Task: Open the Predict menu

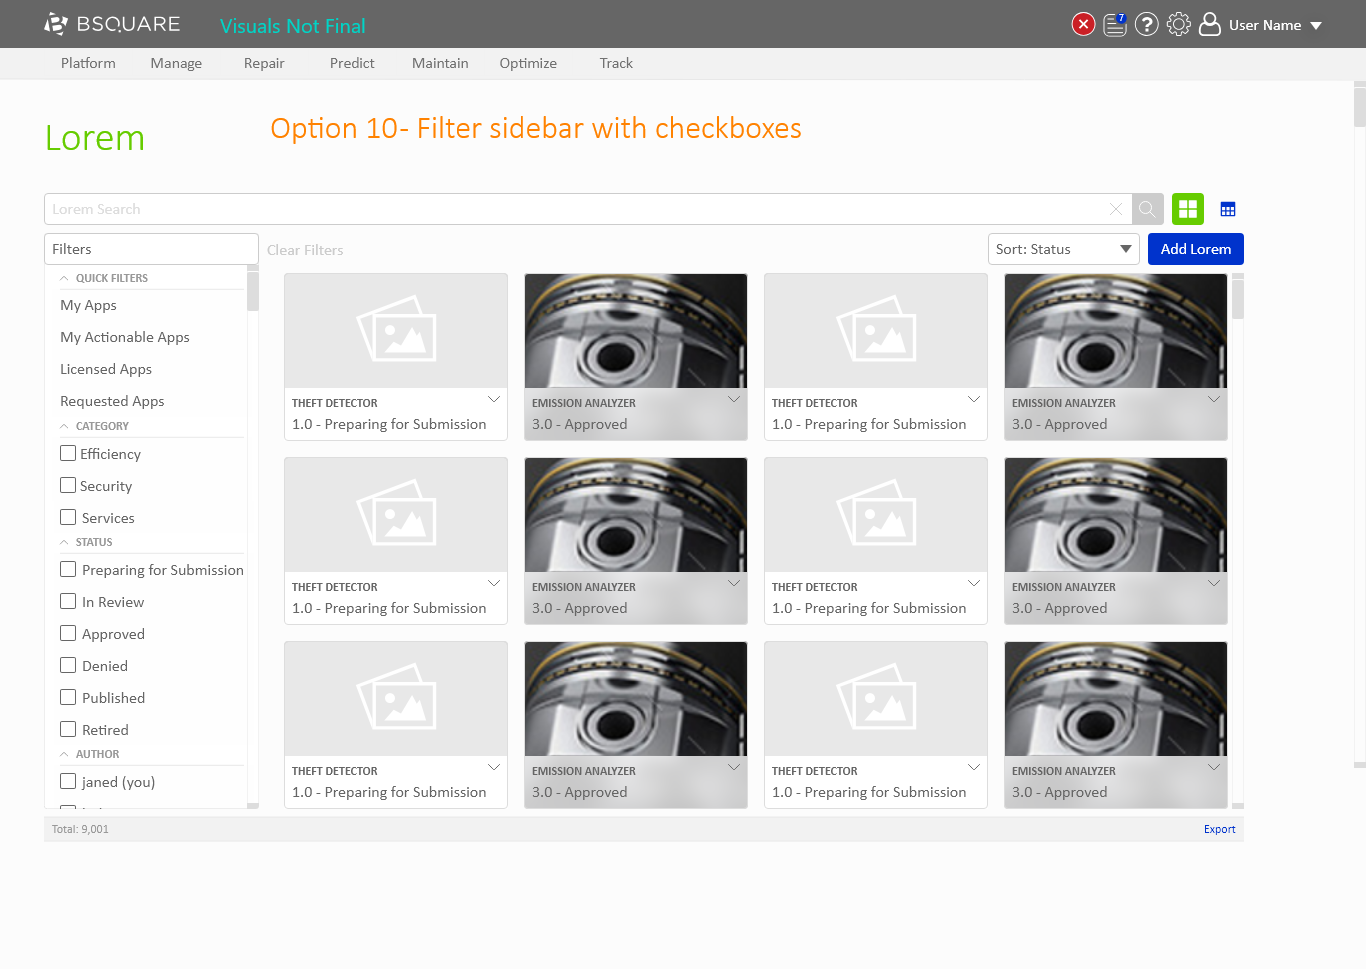Action: [352, 63]
